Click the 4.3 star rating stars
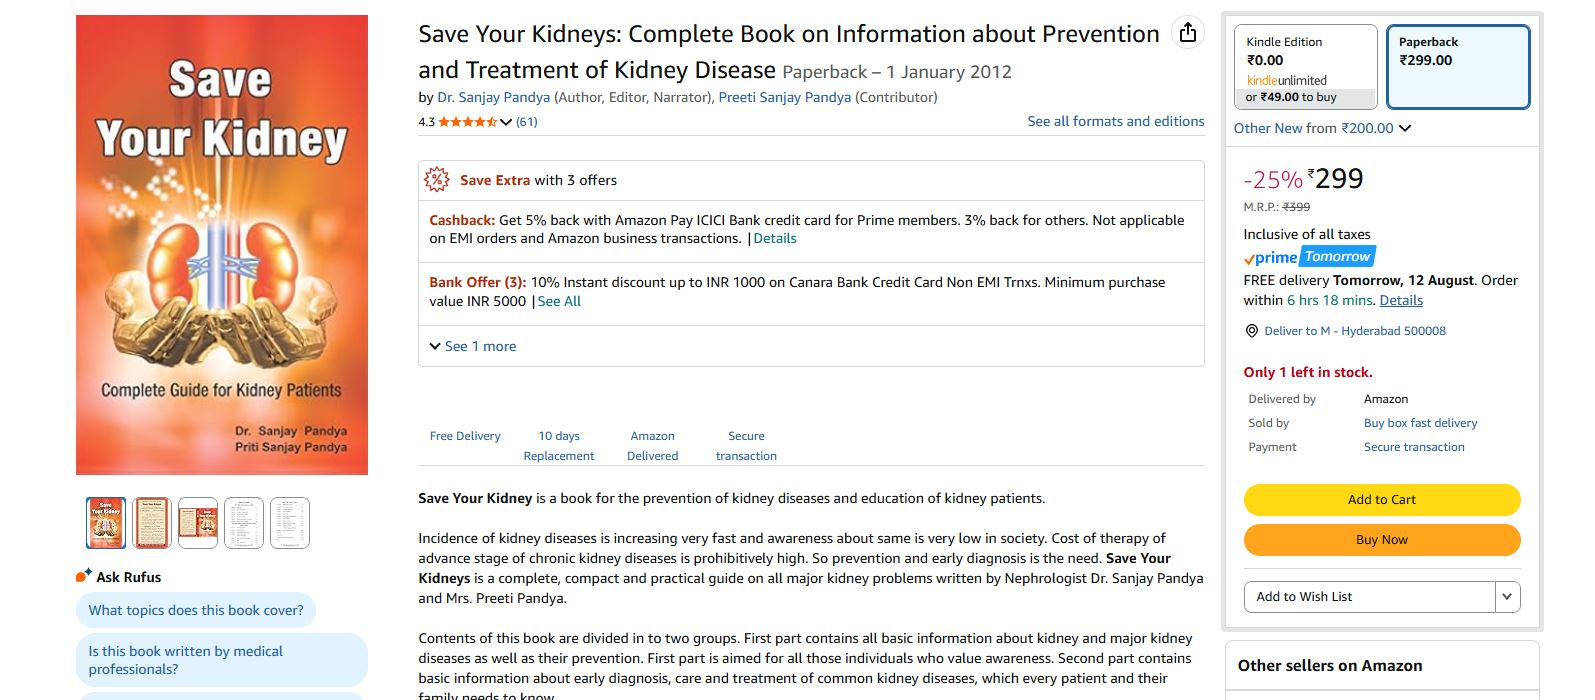 click(465, 121)
